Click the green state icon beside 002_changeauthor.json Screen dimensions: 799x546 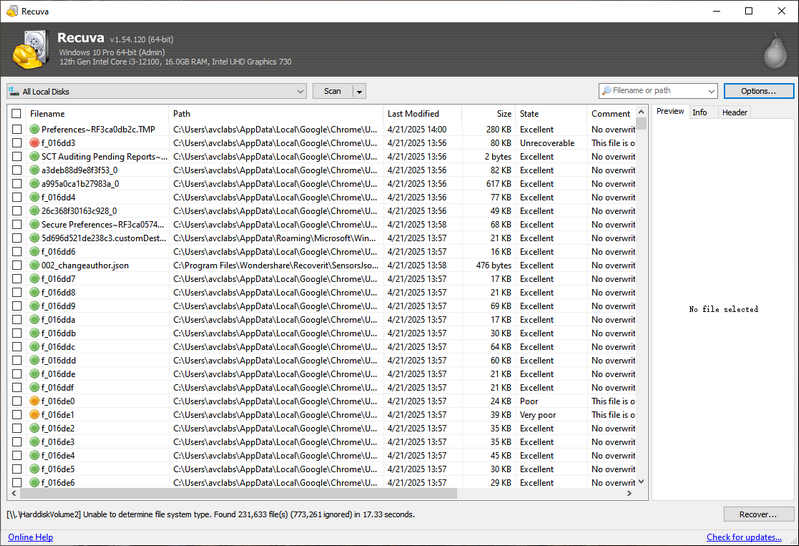click(x=34, y=265)
